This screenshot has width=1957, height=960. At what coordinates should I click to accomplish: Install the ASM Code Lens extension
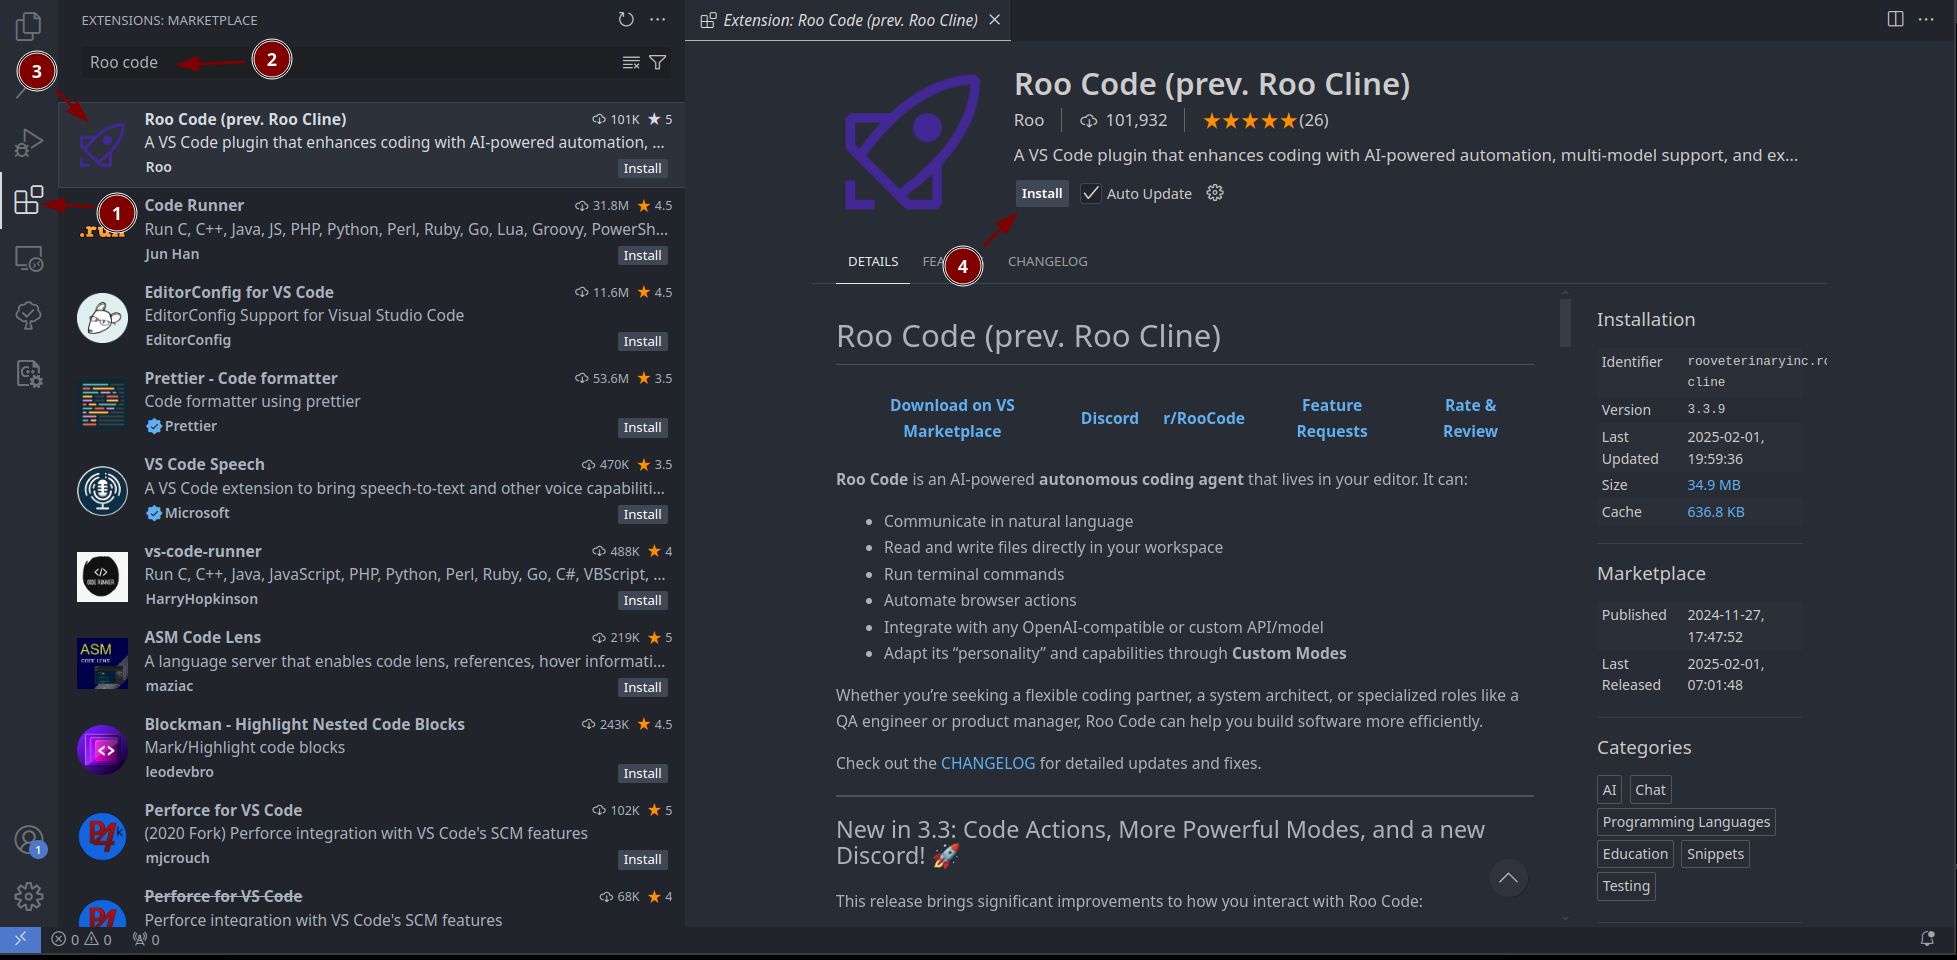pyautogui.click(x=642, y=687)
